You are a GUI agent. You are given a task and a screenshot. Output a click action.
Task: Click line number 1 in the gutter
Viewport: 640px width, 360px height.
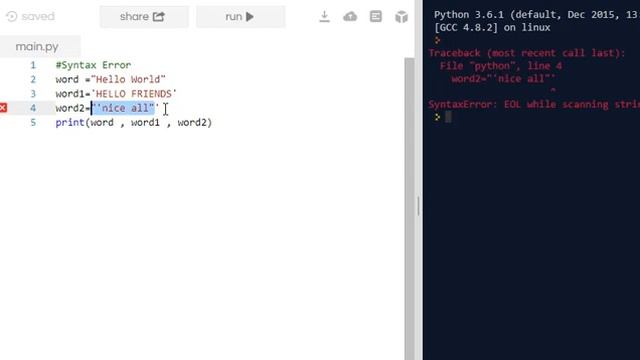(33, 65)
